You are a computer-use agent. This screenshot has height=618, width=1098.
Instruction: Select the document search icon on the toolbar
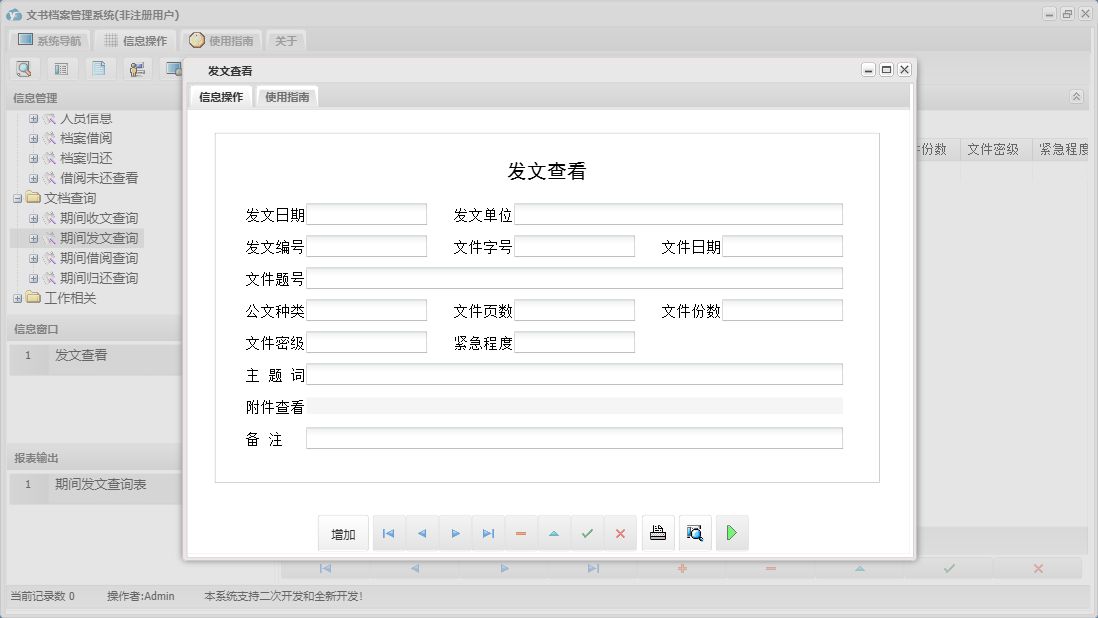coord(24,68)
